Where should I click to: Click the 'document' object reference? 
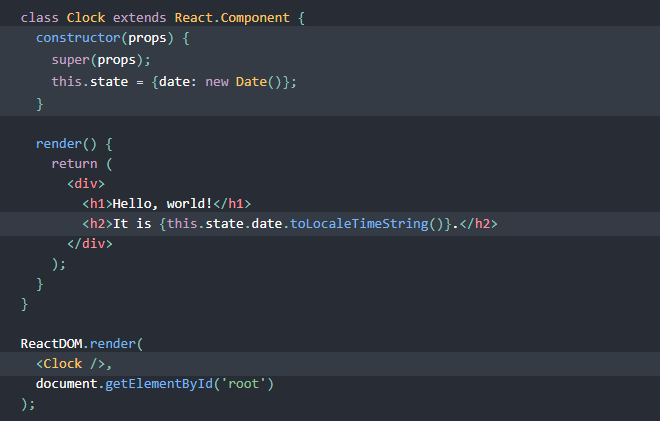click(x=67, y=384)
